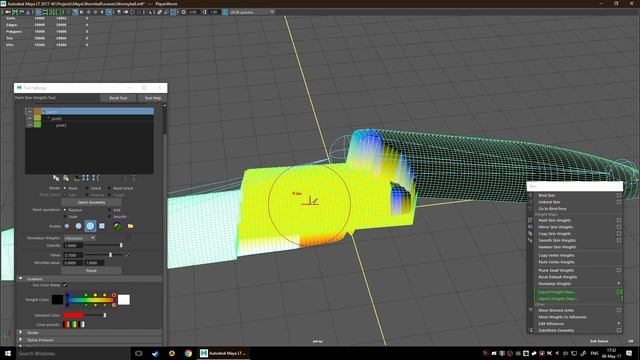The width and height of the screenshot is (640, 360).
Task: Select the solid round brush profile icon
Action: click(90, 226)
